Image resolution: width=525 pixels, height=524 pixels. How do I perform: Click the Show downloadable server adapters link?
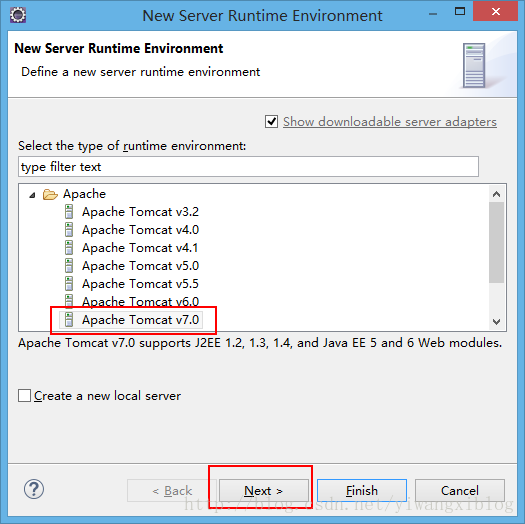pos(390,122)
